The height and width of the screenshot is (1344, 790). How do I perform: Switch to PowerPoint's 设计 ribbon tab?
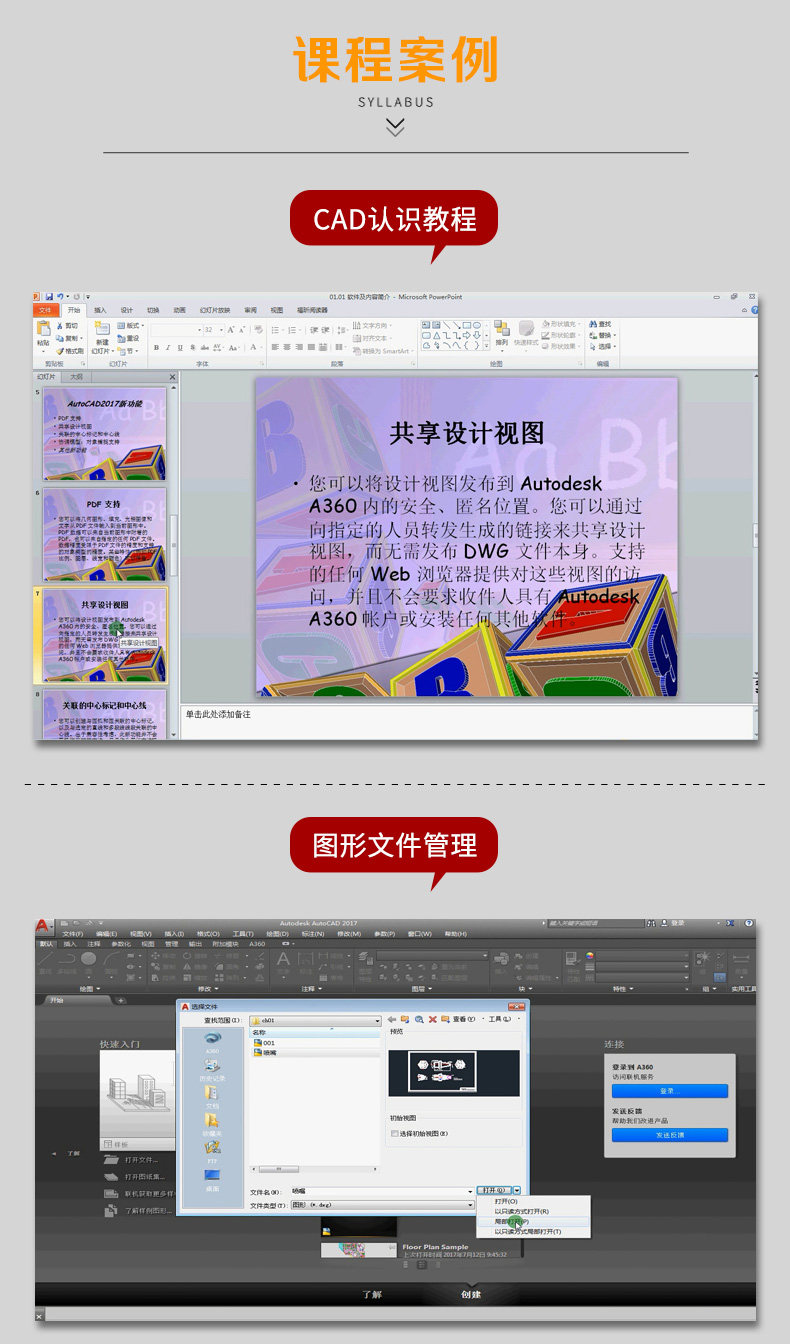pos(127,310)
